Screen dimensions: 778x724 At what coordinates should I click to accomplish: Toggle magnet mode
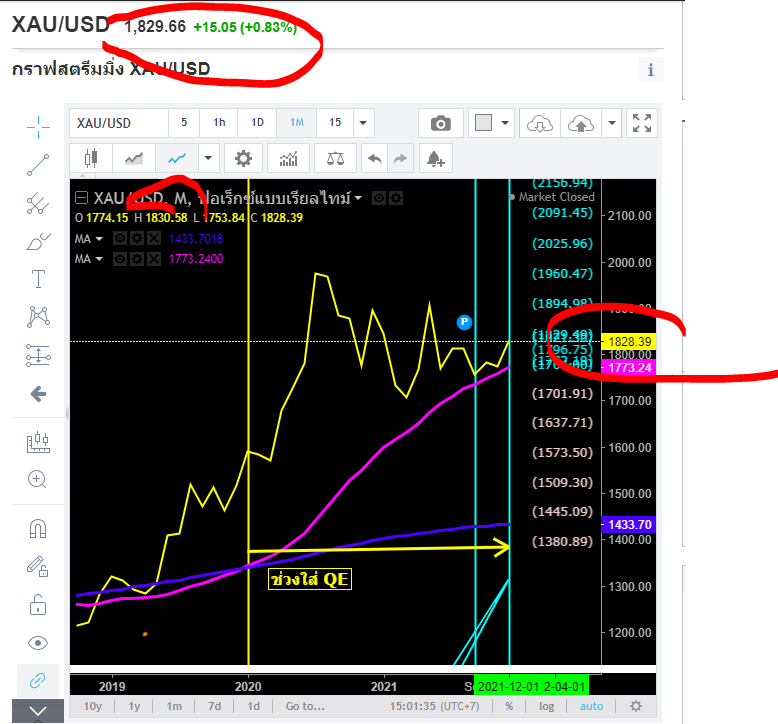pyautogui.click(x=38, y=528)
